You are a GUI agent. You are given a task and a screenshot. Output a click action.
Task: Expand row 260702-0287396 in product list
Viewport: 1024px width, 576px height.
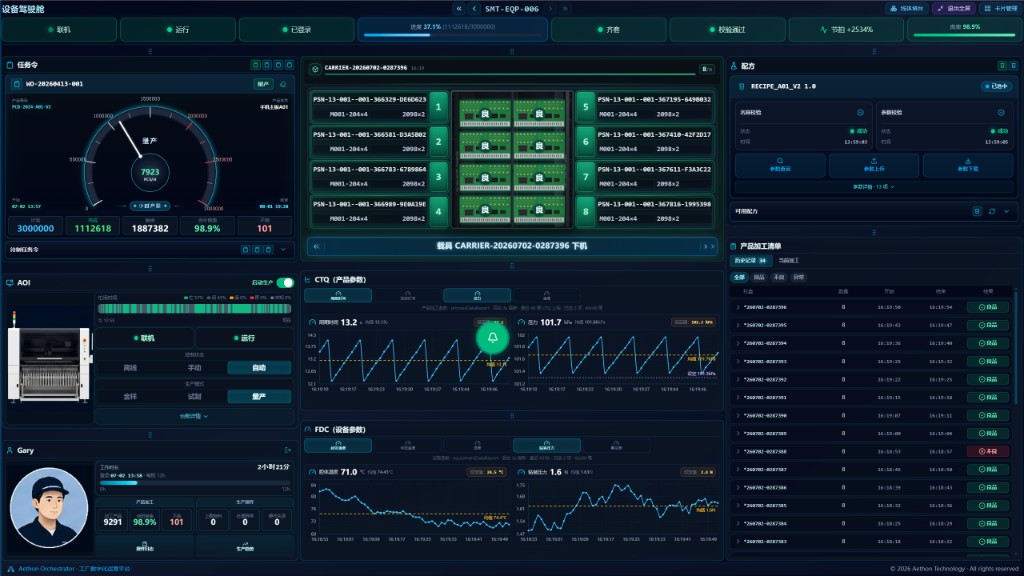click(738, 307)
